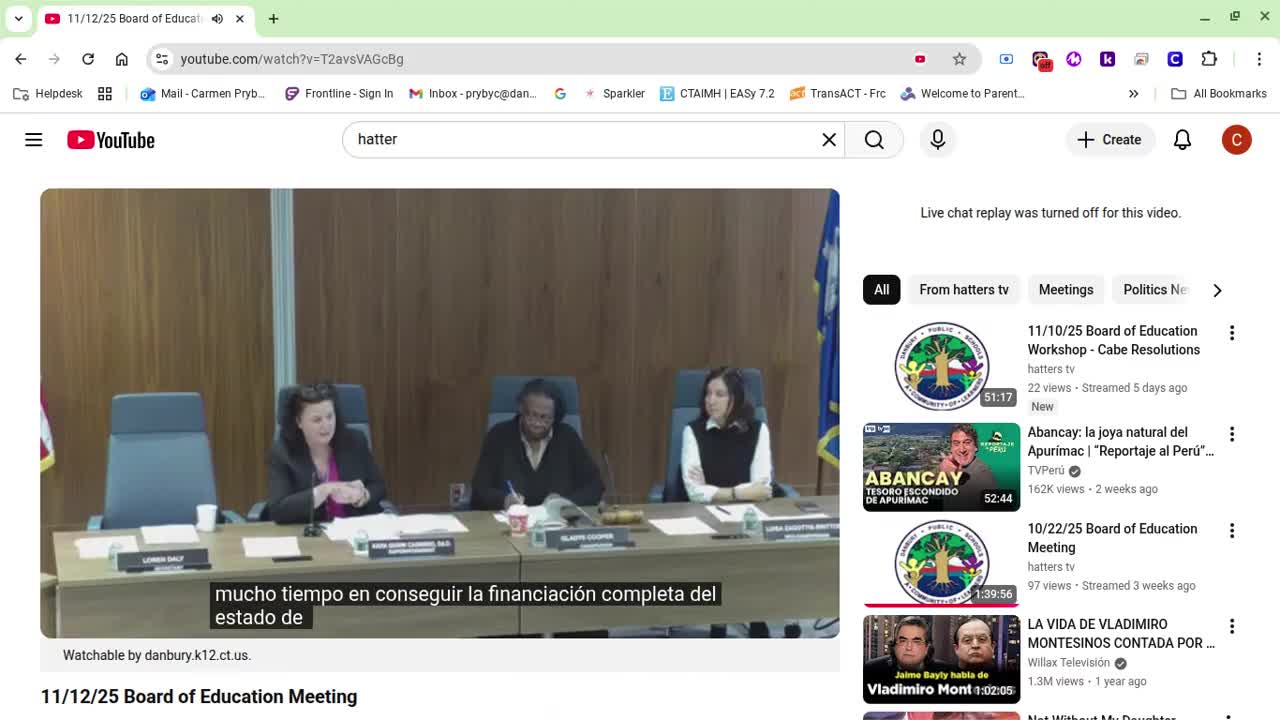Select the Meetings filter chip
Image resolution: width=1280 pixels, height=720 pixels.
[x=1066, y=289]
